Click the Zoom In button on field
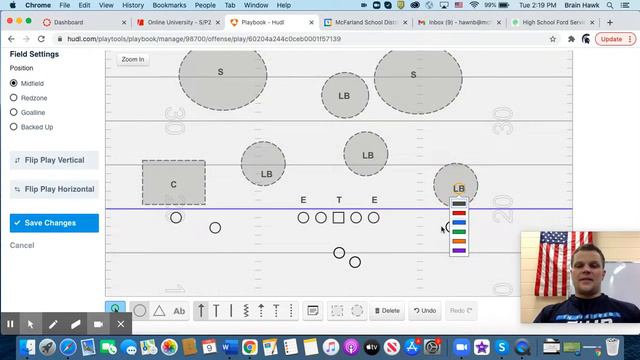Screen dimensions: 640x360 [x=133, y=59]
